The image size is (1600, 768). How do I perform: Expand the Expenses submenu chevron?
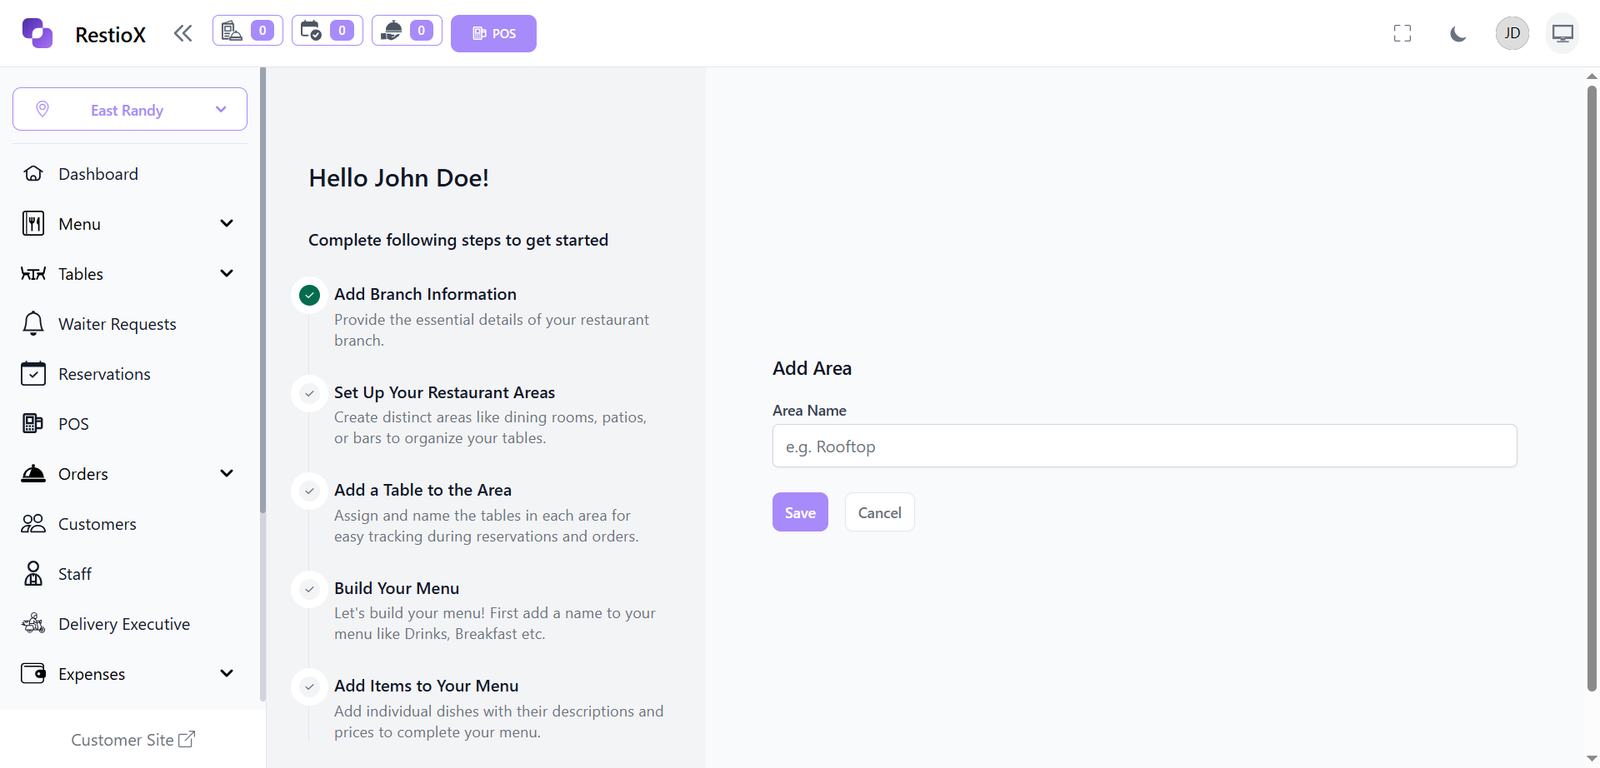click(x=227, y=674)
